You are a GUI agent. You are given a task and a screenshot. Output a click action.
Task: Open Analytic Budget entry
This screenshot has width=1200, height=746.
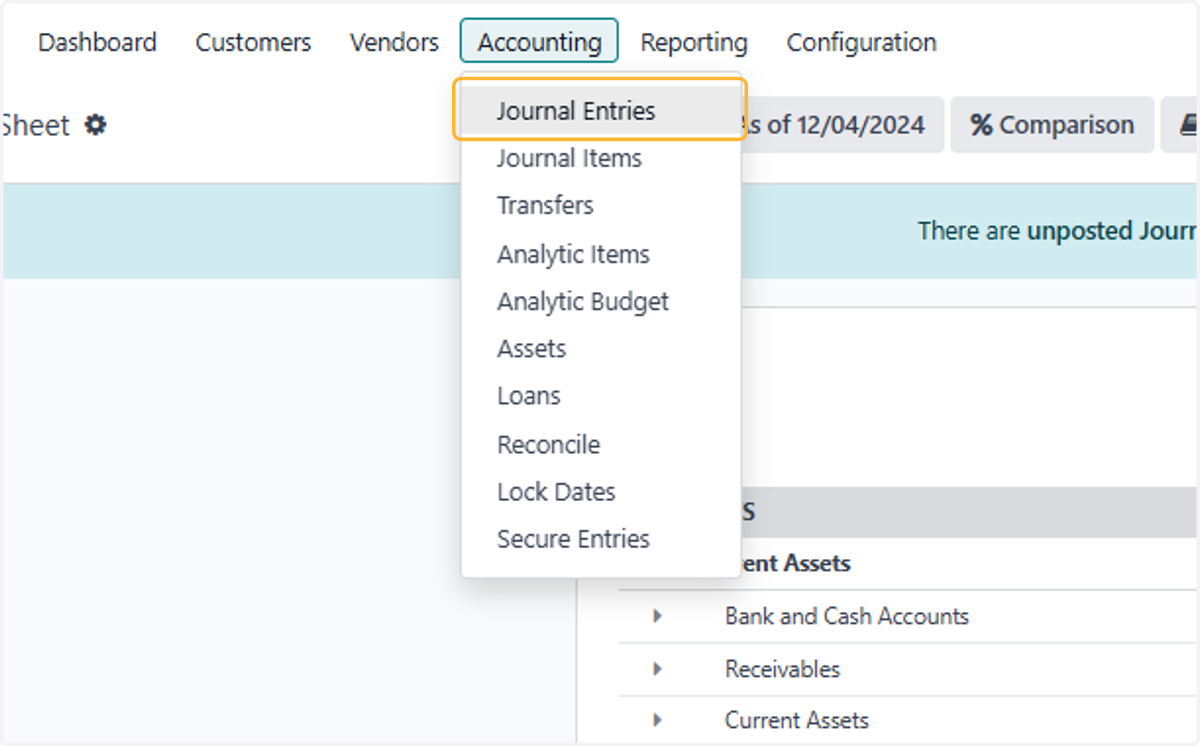[600, 301]
